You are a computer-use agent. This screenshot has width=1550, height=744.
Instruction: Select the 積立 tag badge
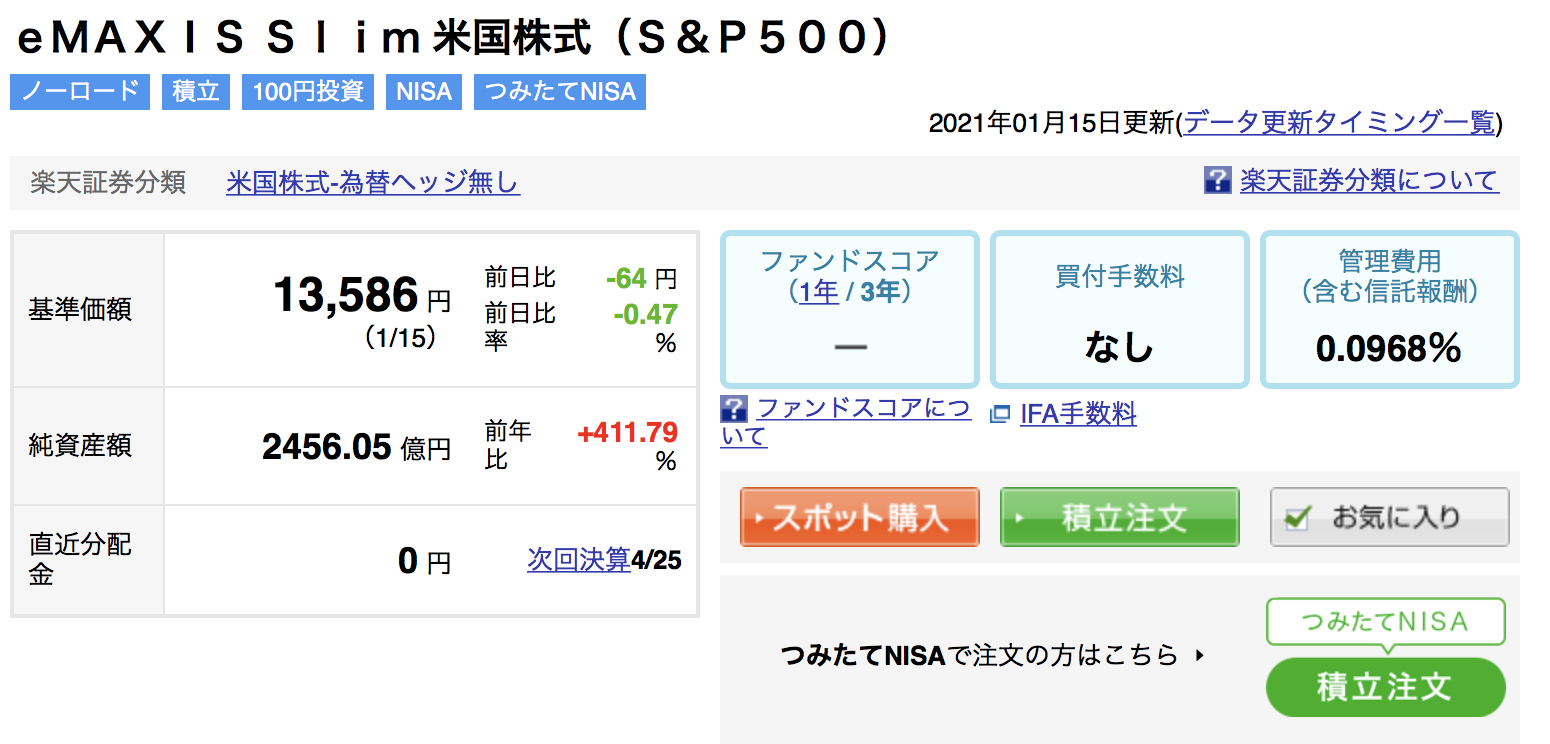(196, 92)
